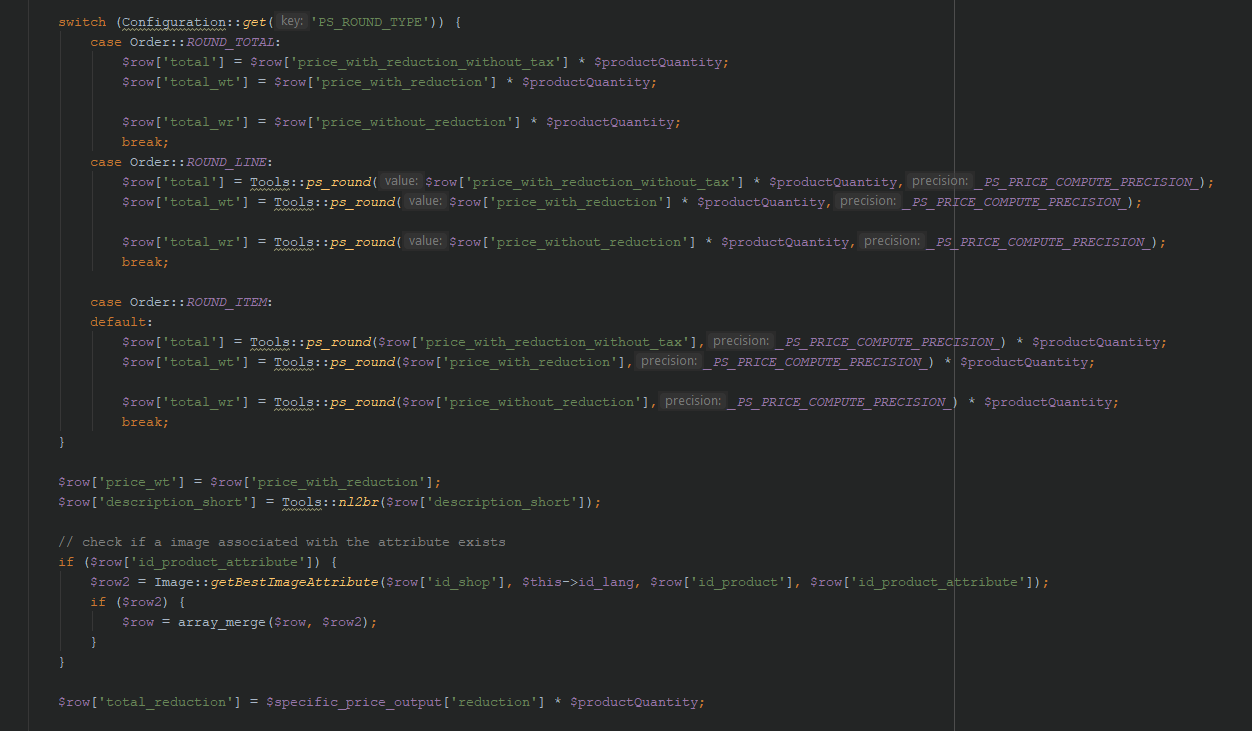Click the Image class name
Viewport: 1252px width, 731px height.
pos(174,582)
